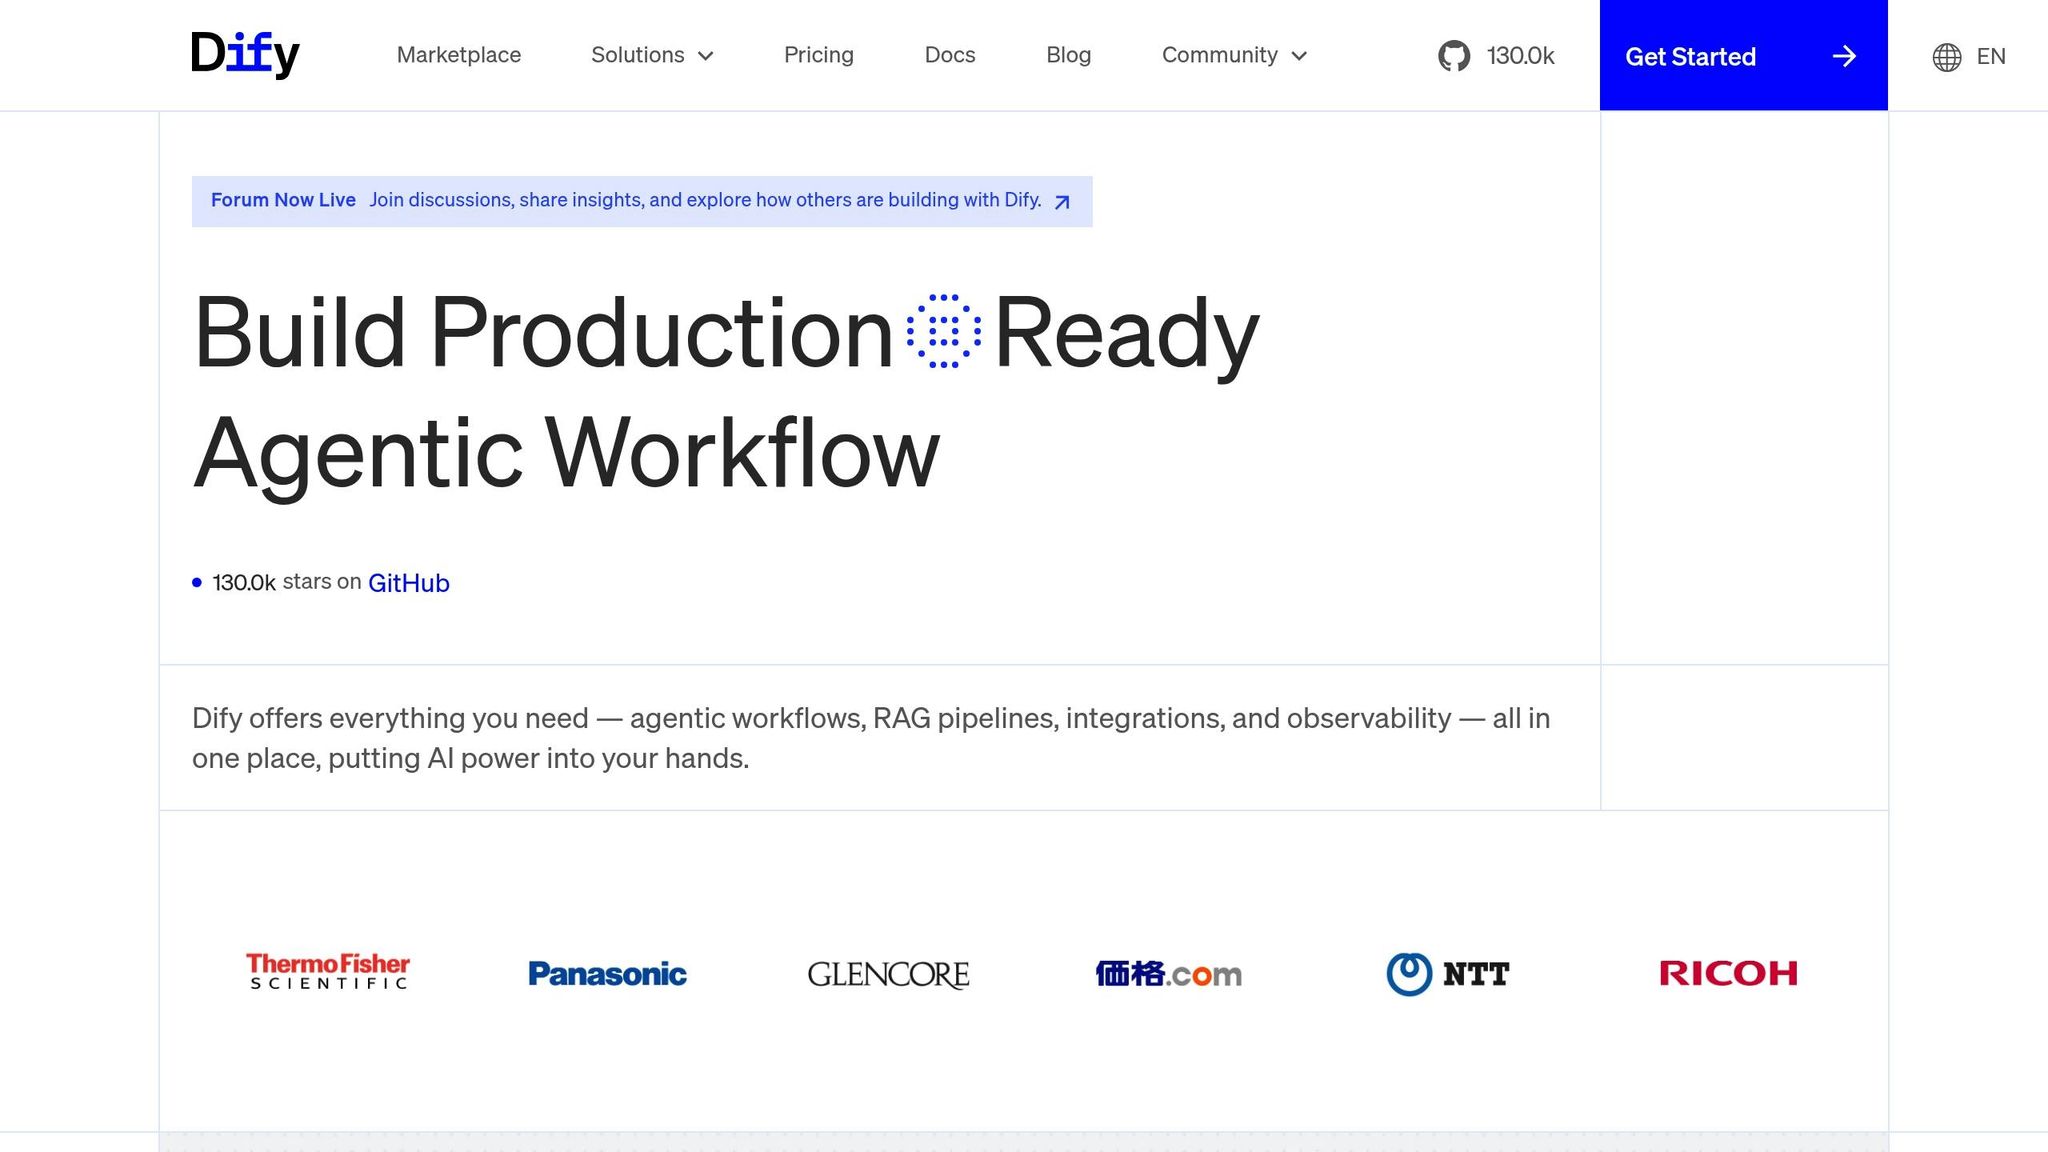Click the dotted circle icon in headline

pyautogui.click(x=943, y=331)
